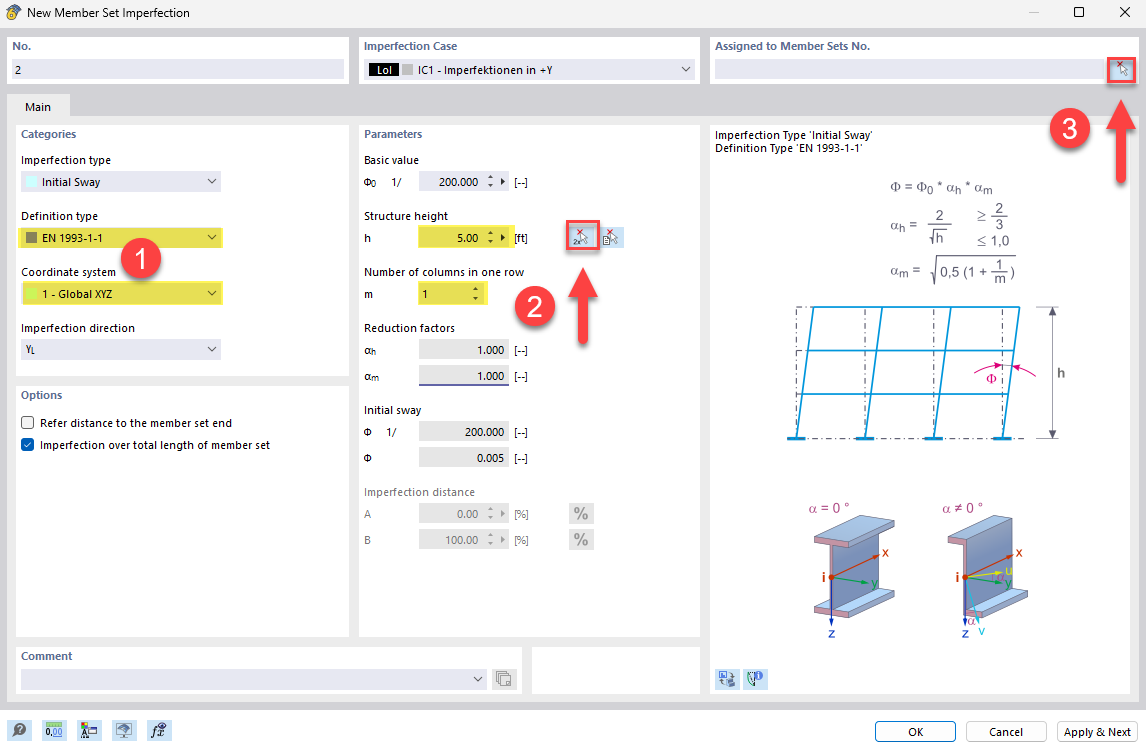Screen dimensions: 1146x750
Task: Open the info icon beside the preview
Action: (x=755, y=678)
